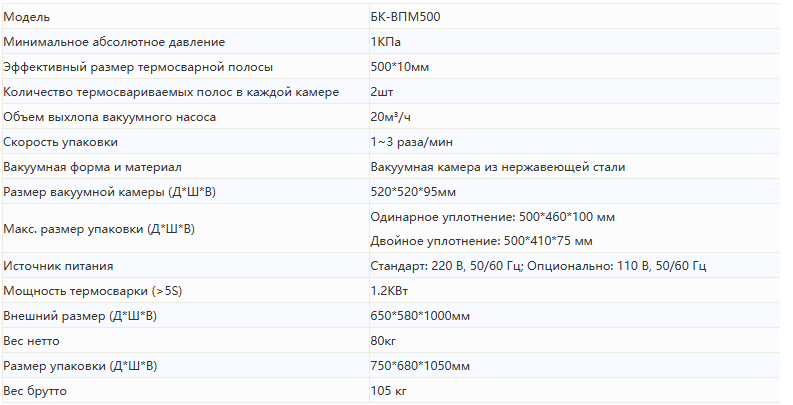Click the '80кг' net weight value

(384, 341)
